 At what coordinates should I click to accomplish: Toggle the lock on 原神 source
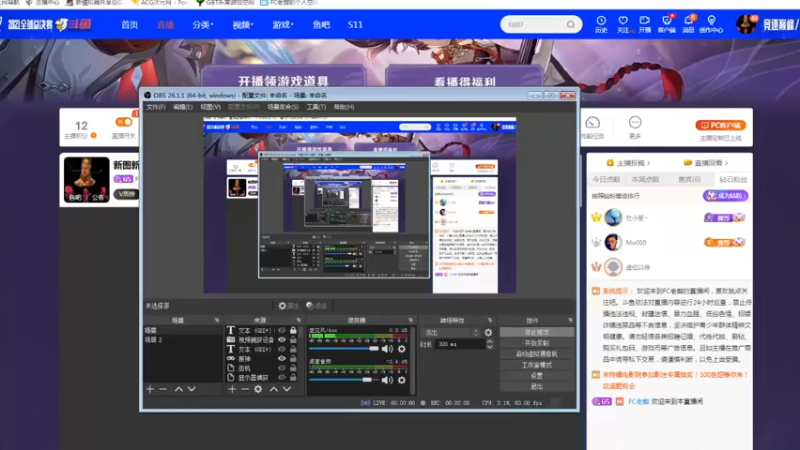(293, 359)
